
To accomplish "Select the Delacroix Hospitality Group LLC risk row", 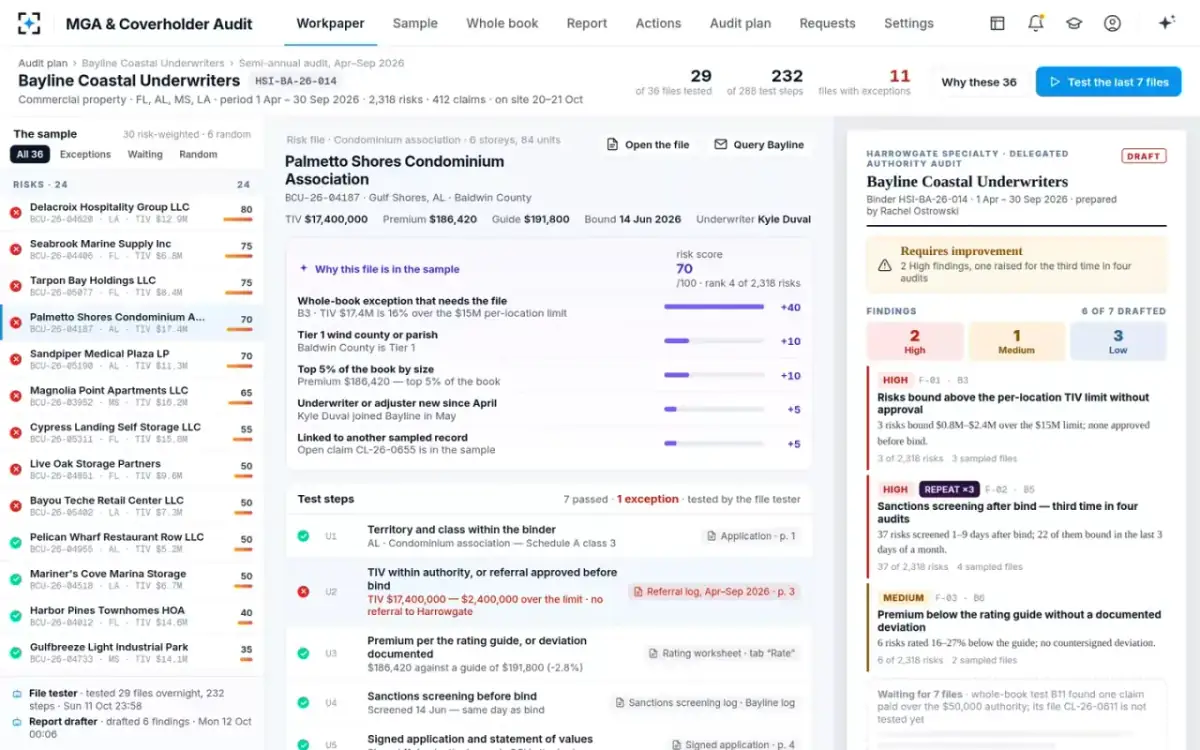I will 131,213.
